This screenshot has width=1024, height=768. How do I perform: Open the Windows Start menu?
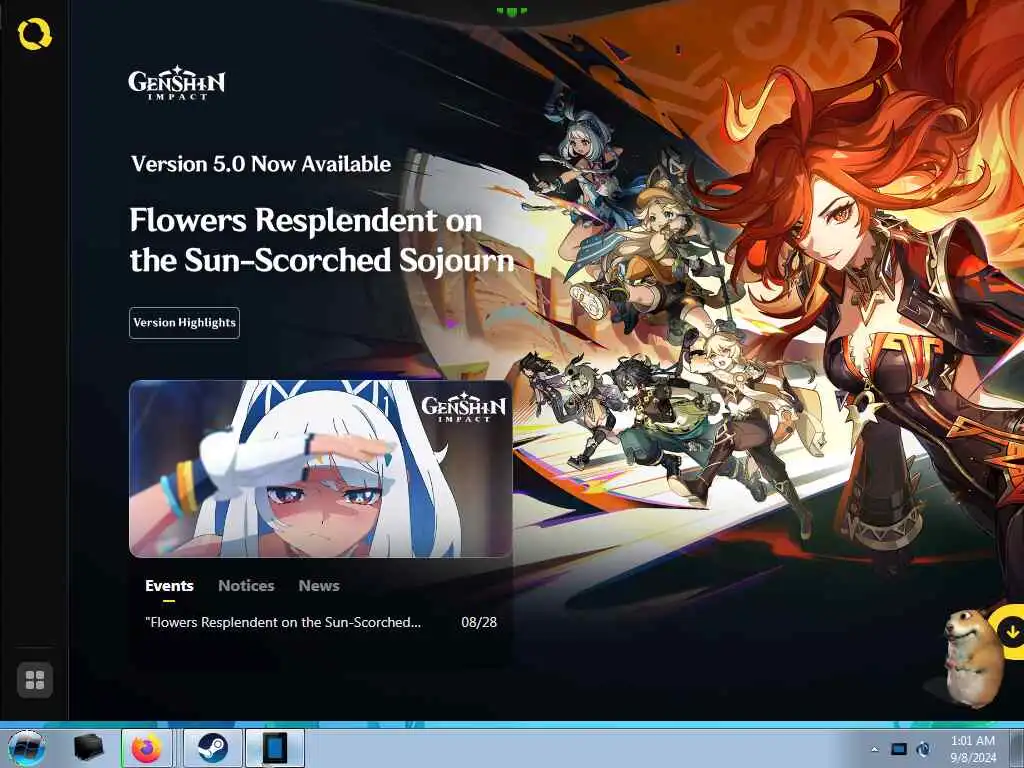pos(27,748)
